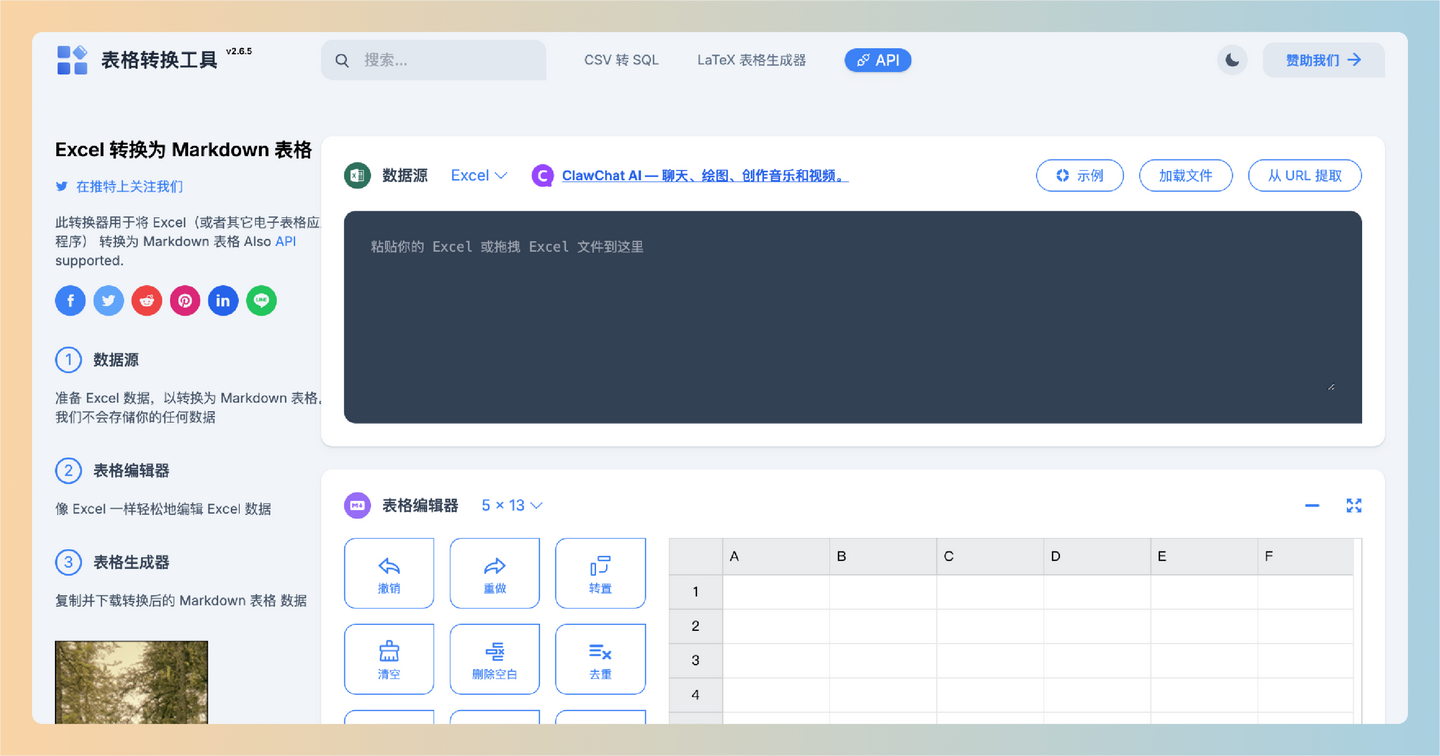Click the 撤销 (undo) icon button
The width and height of the screenshot is (1440, 756).
pyautogui.click(x=389, y=572)
